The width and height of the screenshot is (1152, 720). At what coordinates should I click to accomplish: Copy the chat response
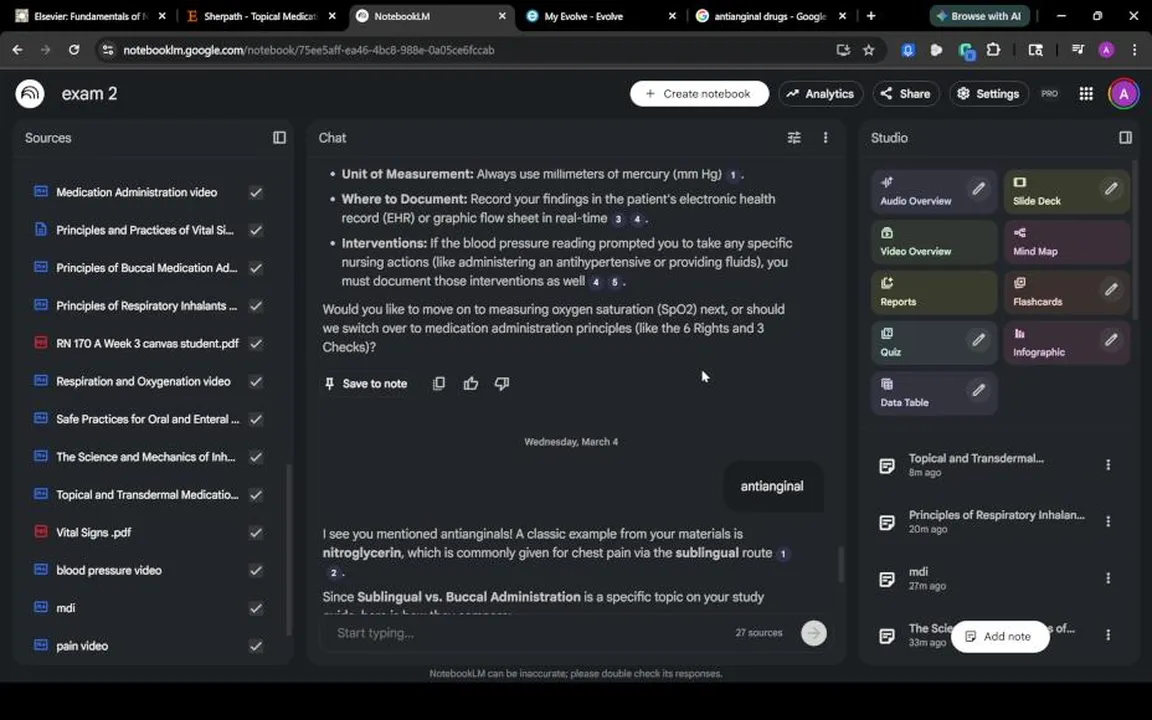[x=439, y=384]
